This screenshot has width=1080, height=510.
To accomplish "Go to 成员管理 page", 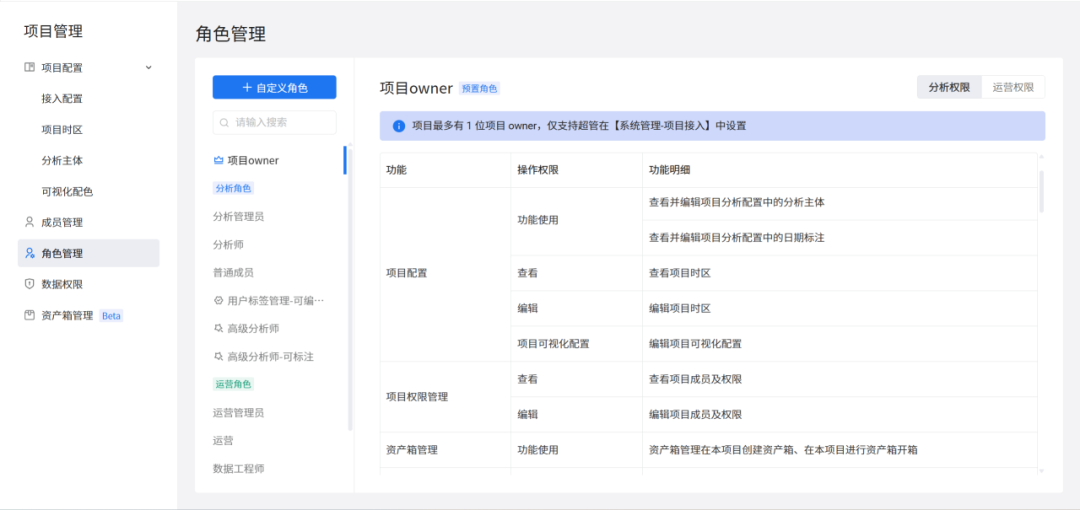I will tap(88, 222).
